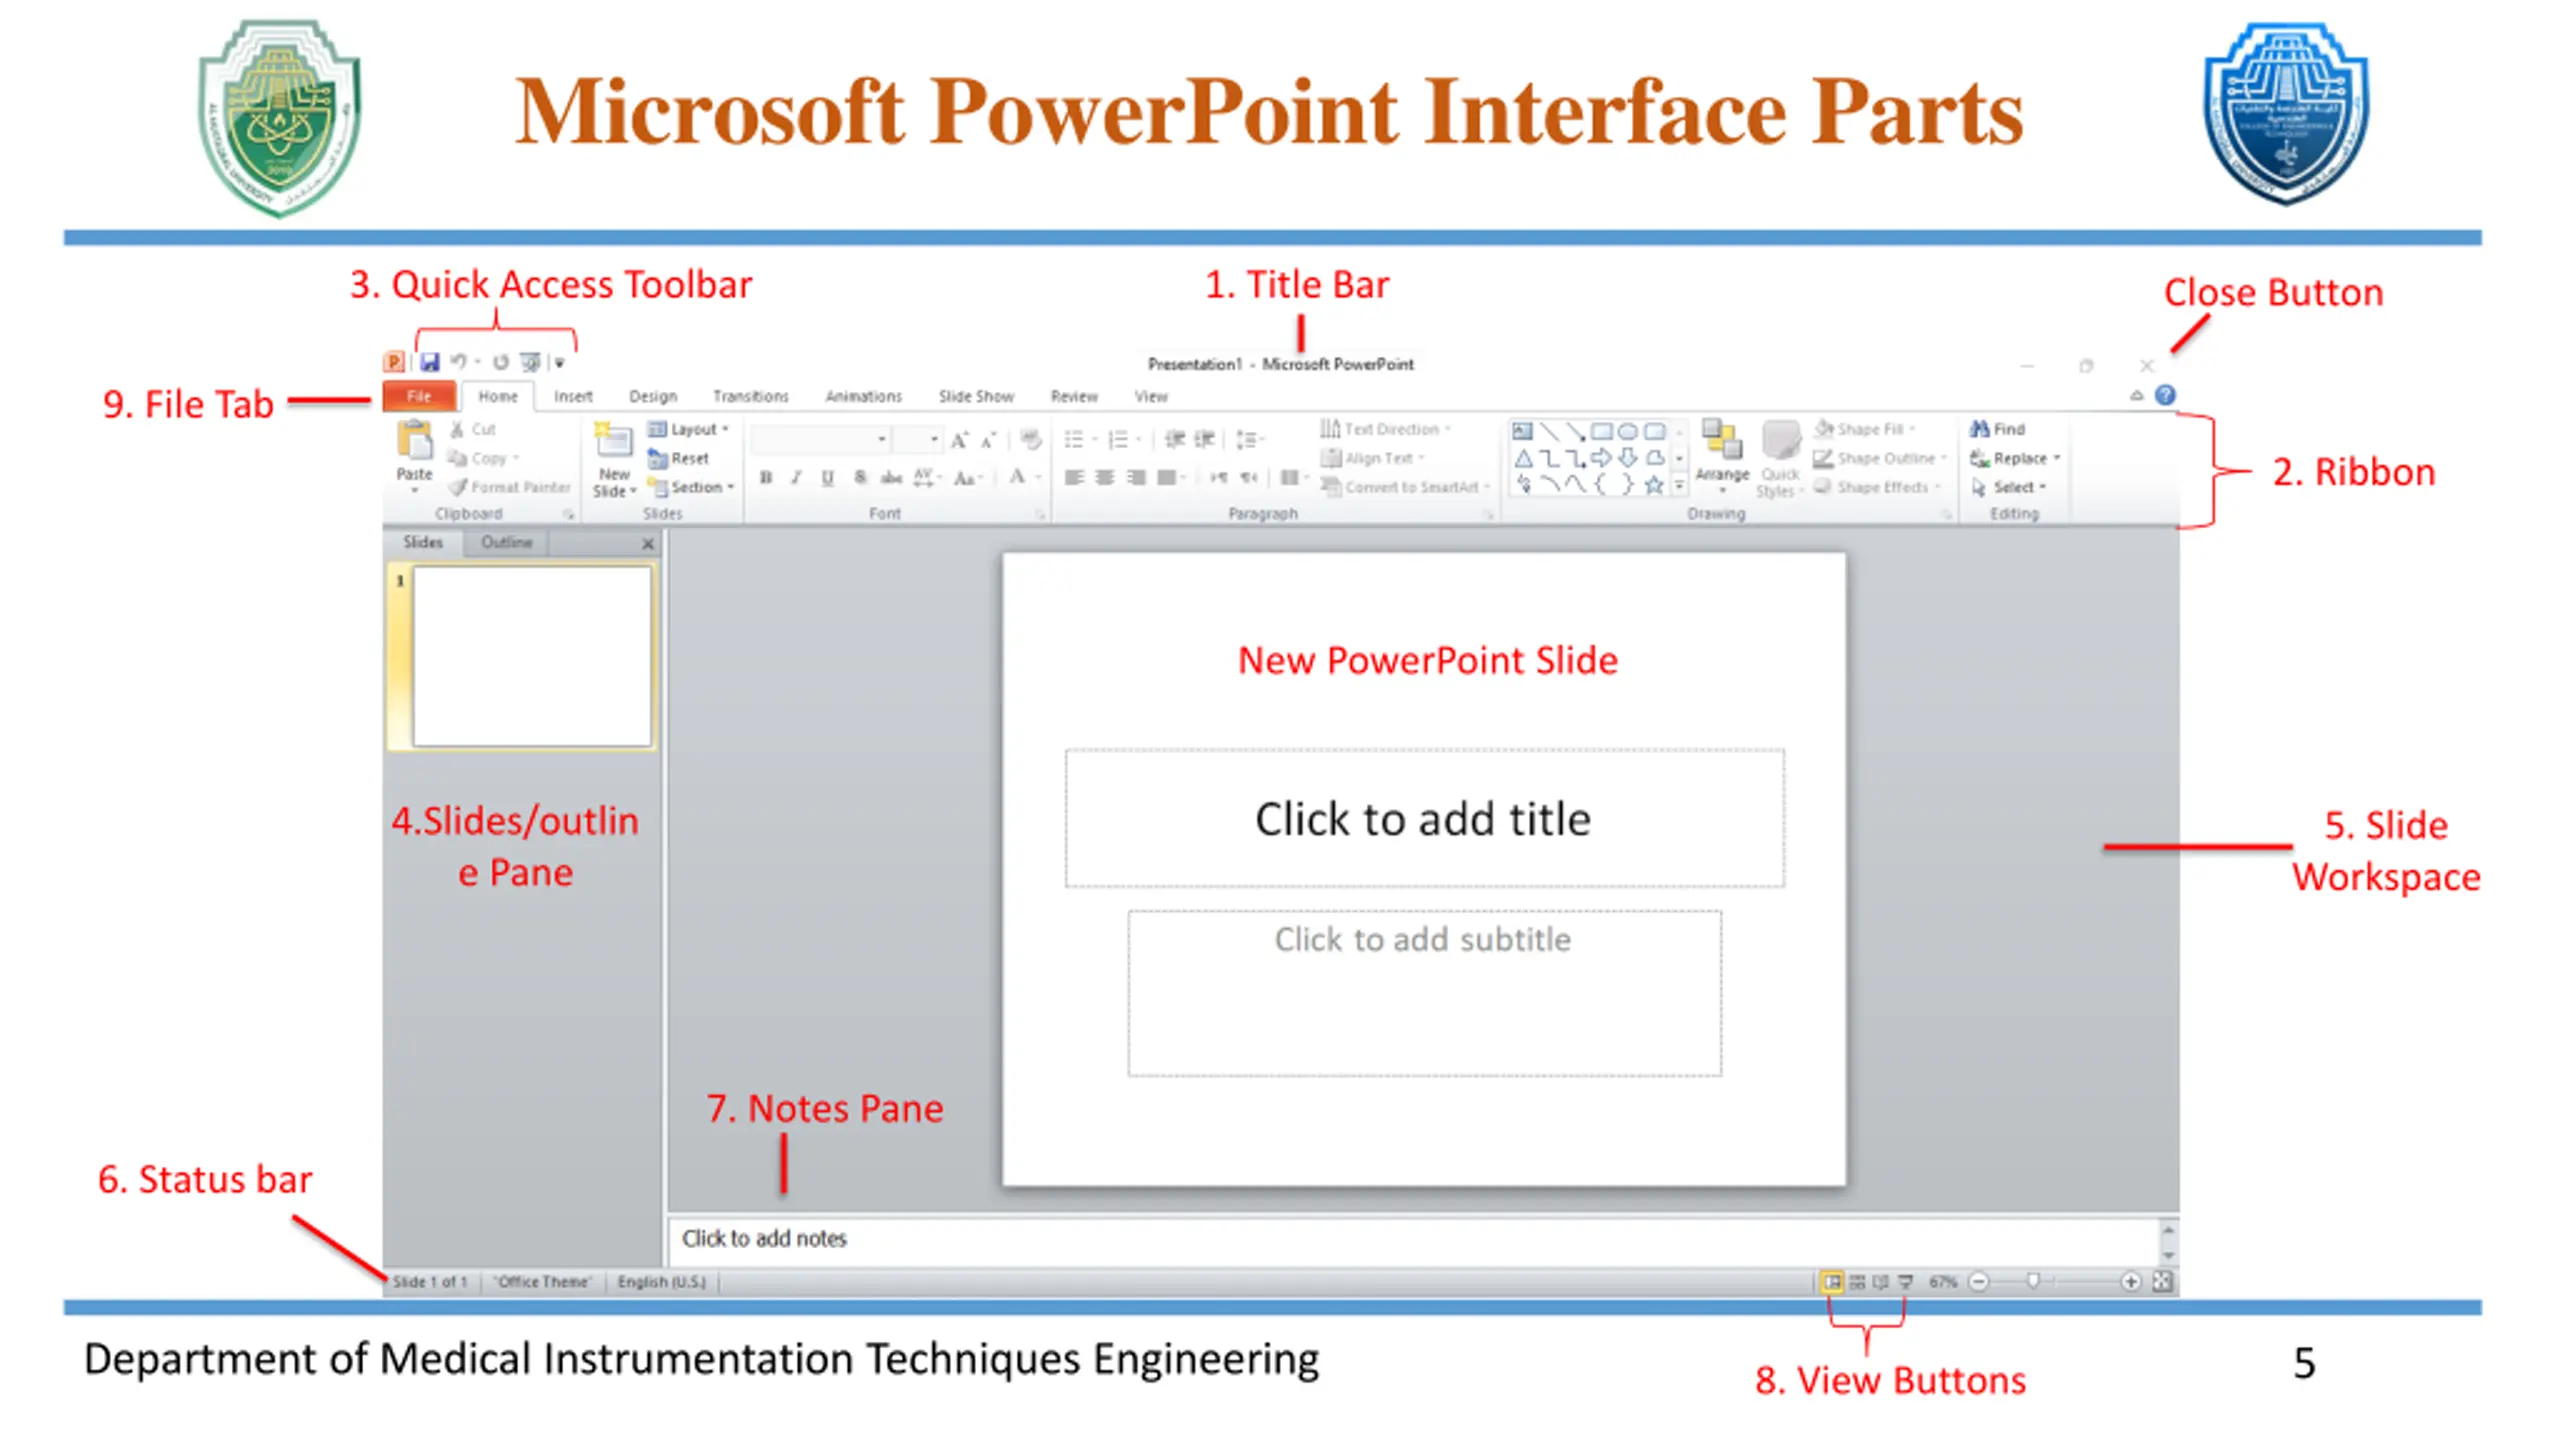This screenshot has height=1440, width=2560.
Task: Click the Cut scissors command
Action: (x=472, y=429)
